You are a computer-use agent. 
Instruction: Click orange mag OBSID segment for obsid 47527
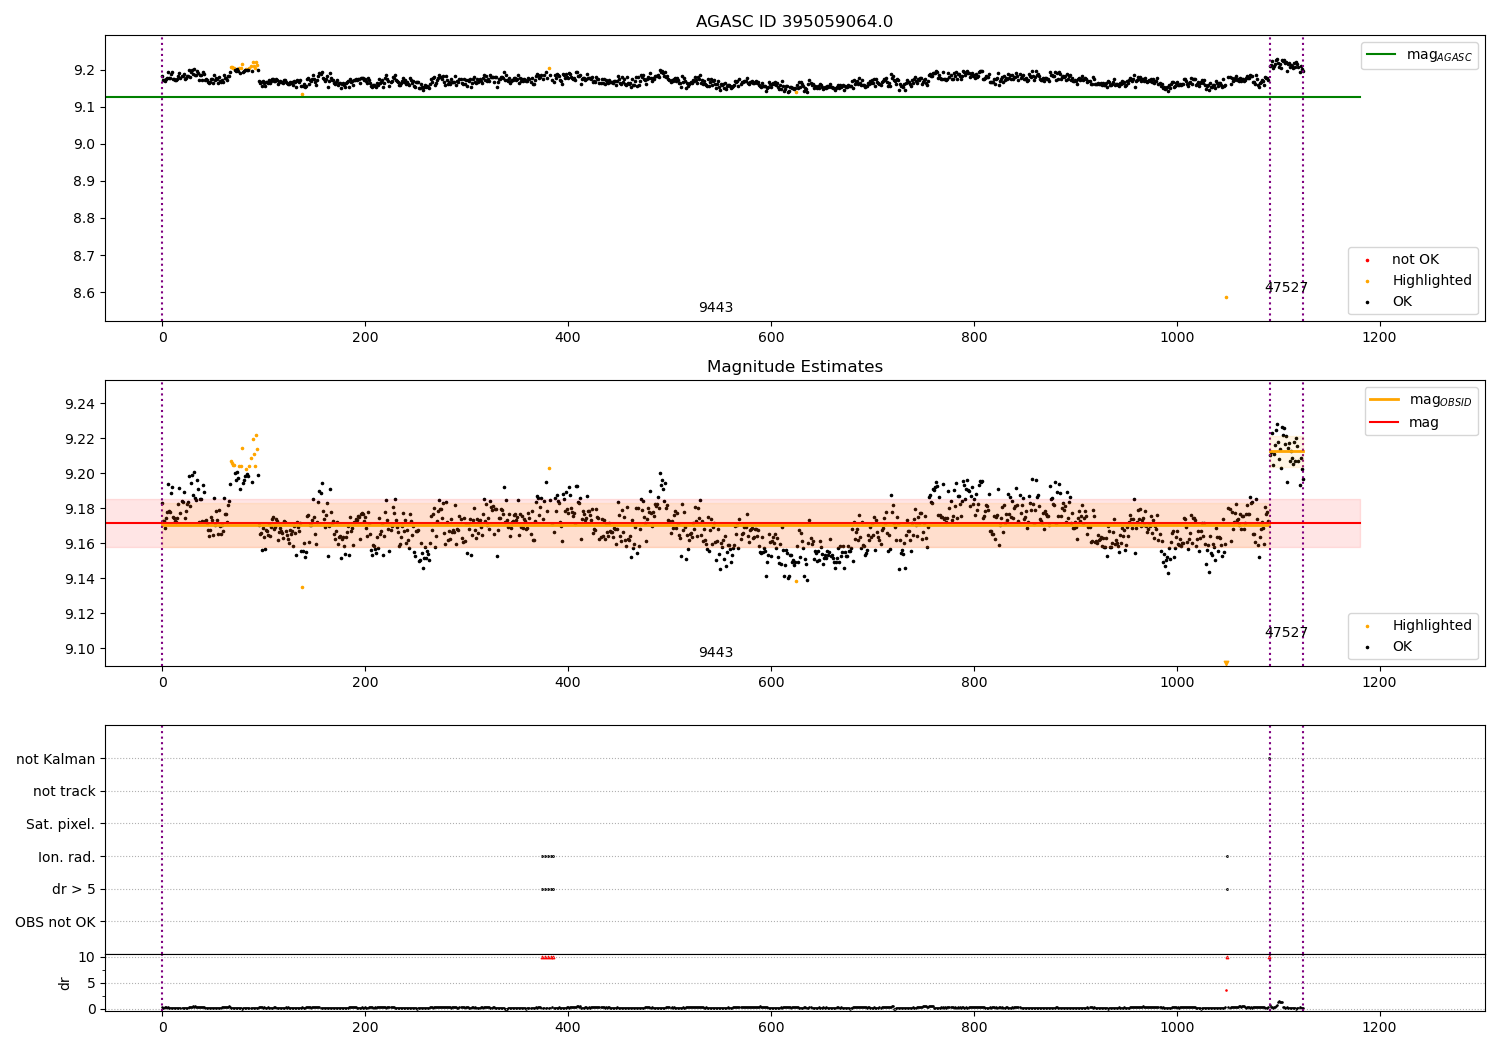[1286, 451]
